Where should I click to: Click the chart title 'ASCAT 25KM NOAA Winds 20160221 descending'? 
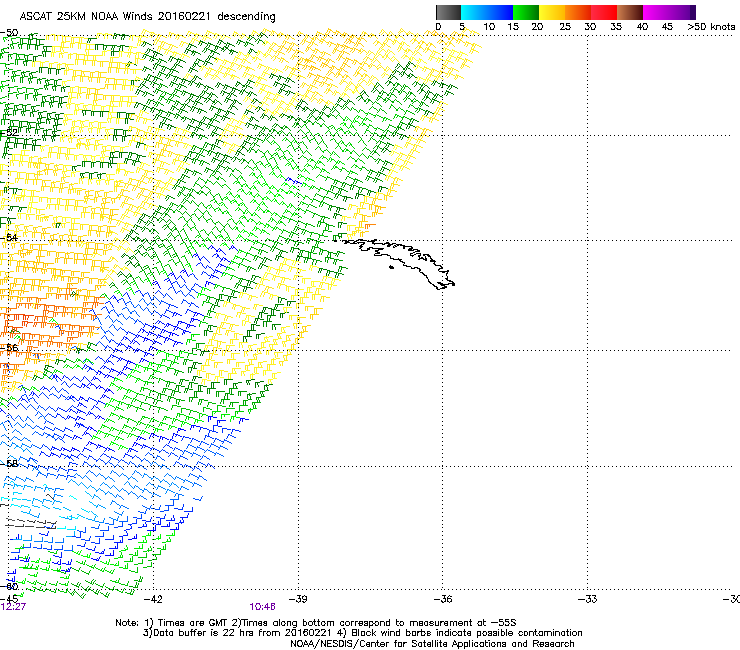click(147, 16)
